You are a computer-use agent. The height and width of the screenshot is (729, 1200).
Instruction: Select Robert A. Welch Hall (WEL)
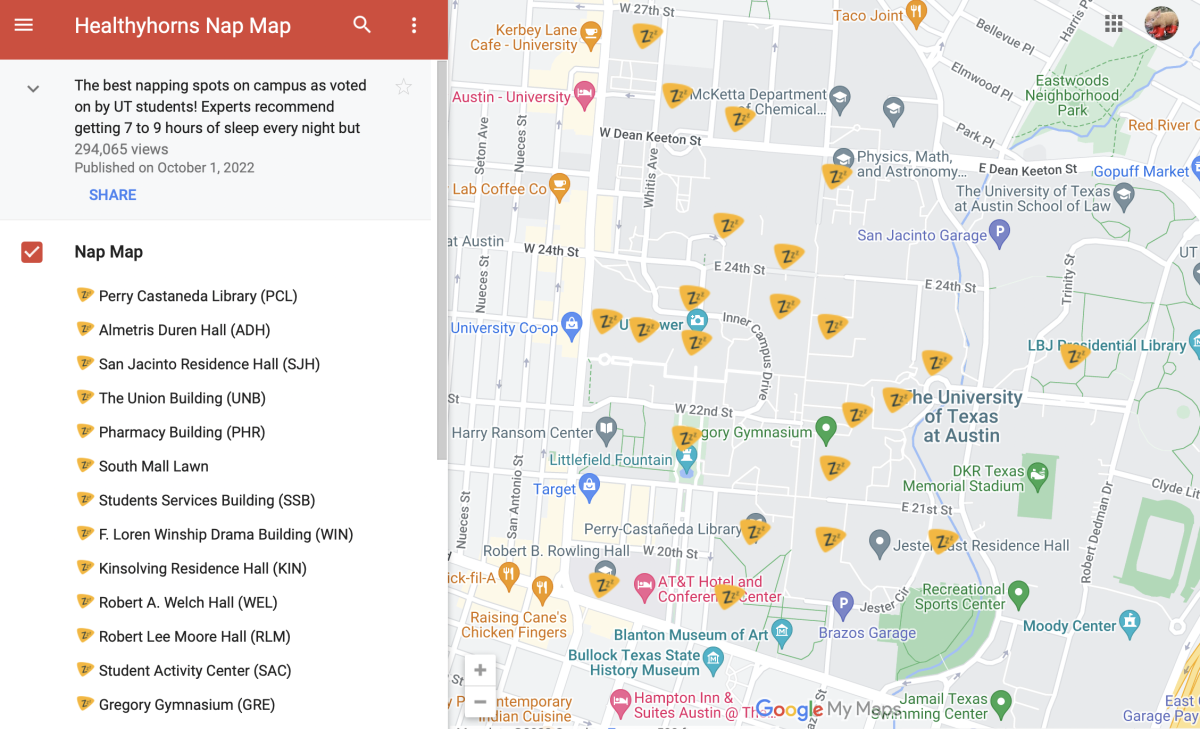[177, 602]
